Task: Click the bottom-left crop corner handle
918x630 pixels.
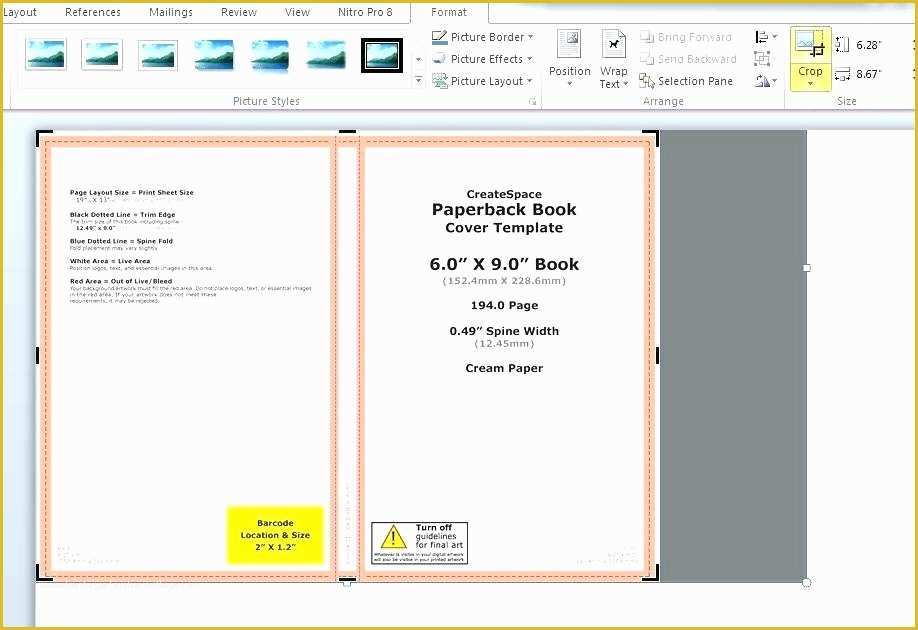Action: (x=42, y=575)
